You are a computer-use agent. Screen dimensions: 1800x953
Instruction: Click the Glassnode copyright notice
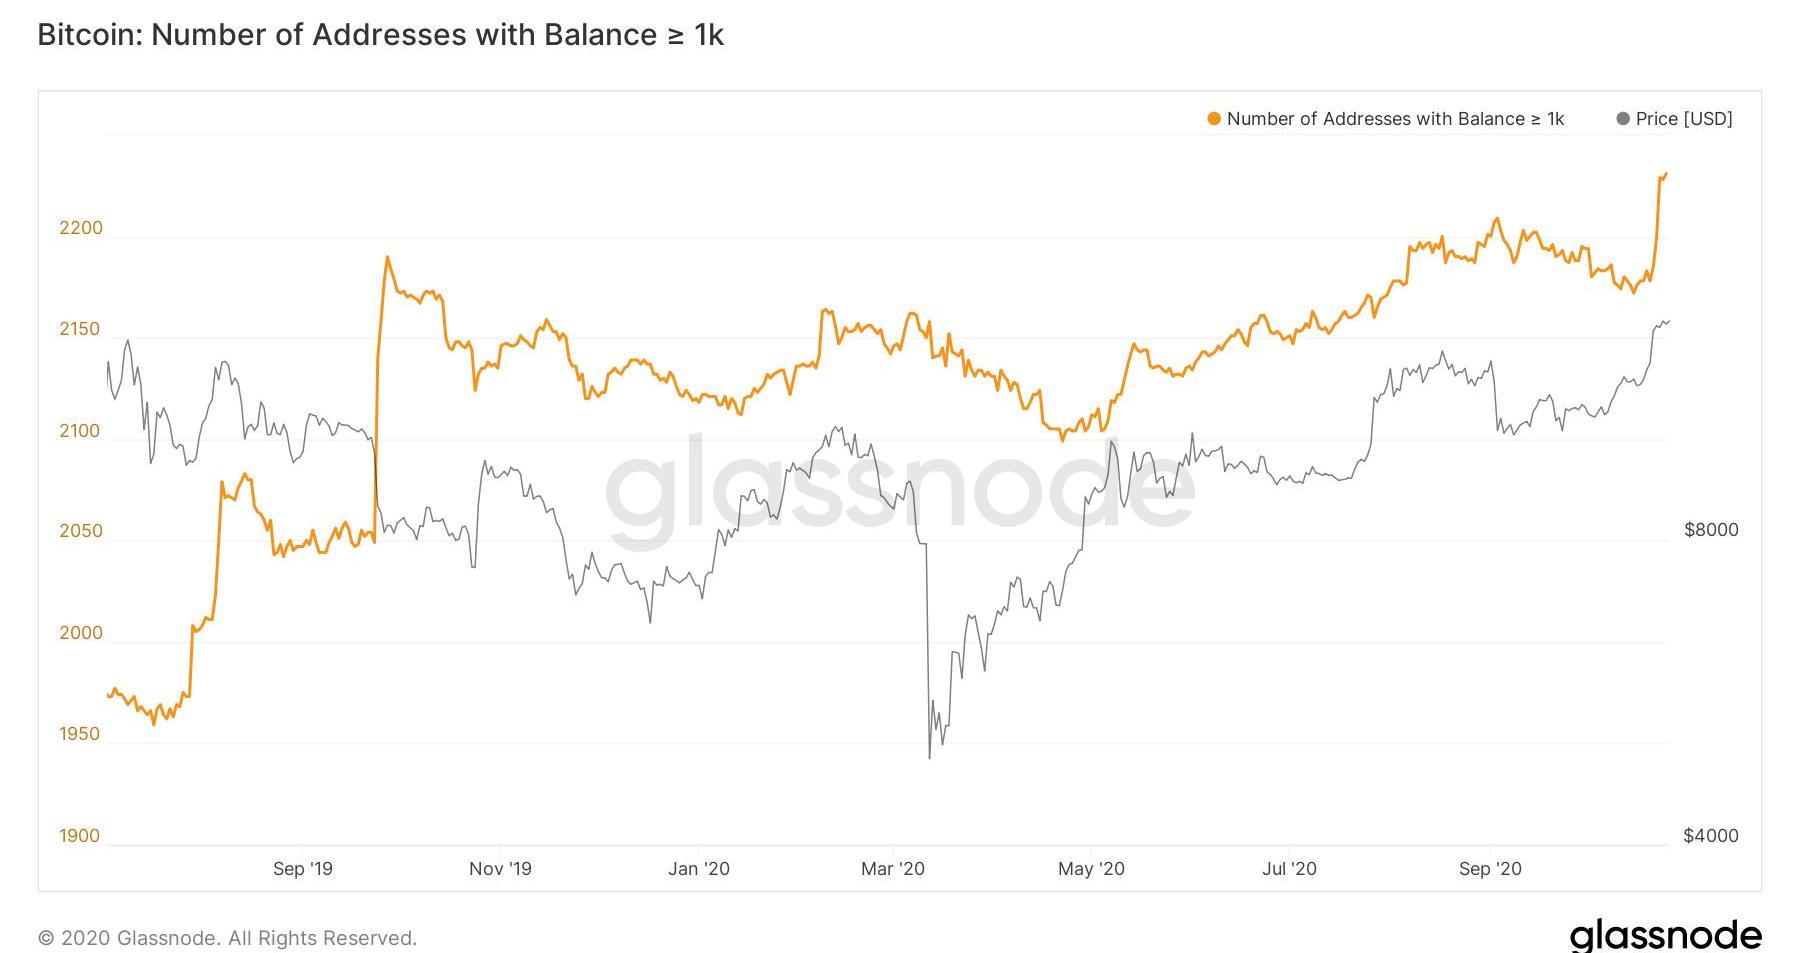point(227,938)
